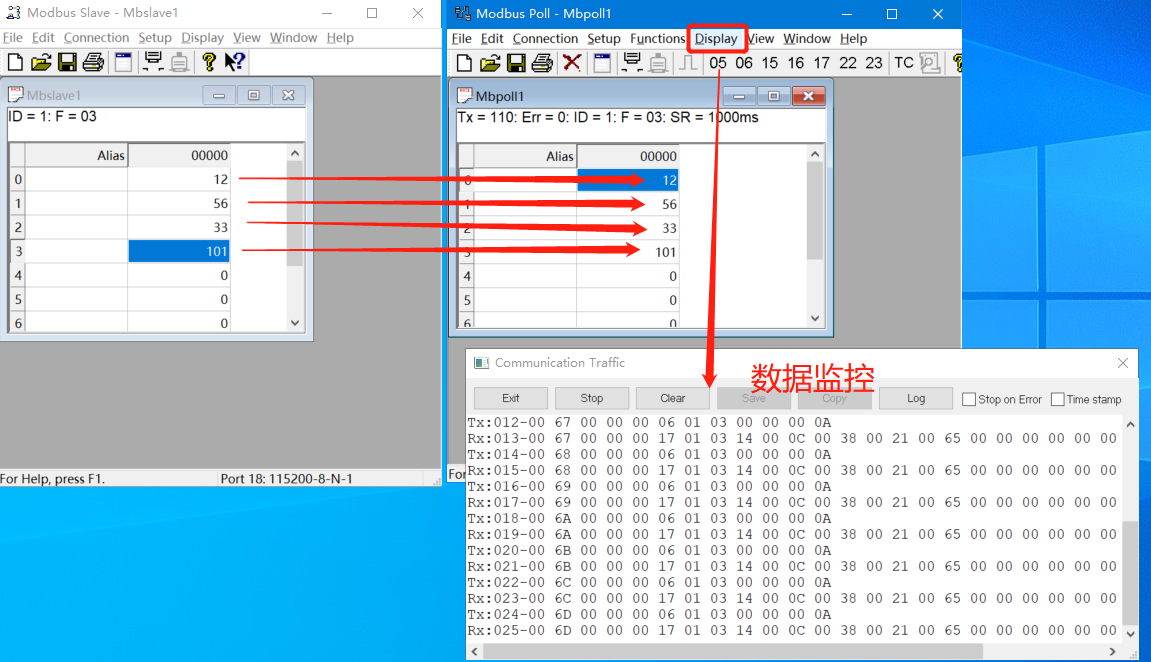The width and height of the screenshot is (1151, 662).
Task: Click the red X delete icon in Modbus Poll
Action: [x=572, y=63]
